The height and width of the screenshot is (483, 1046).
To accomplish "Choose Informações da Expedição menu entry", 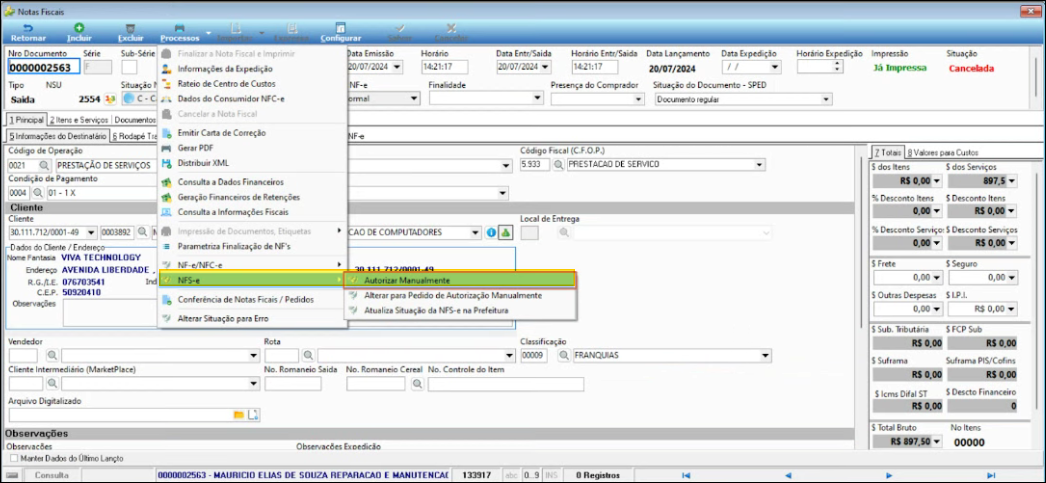I will tap(252, 68).
